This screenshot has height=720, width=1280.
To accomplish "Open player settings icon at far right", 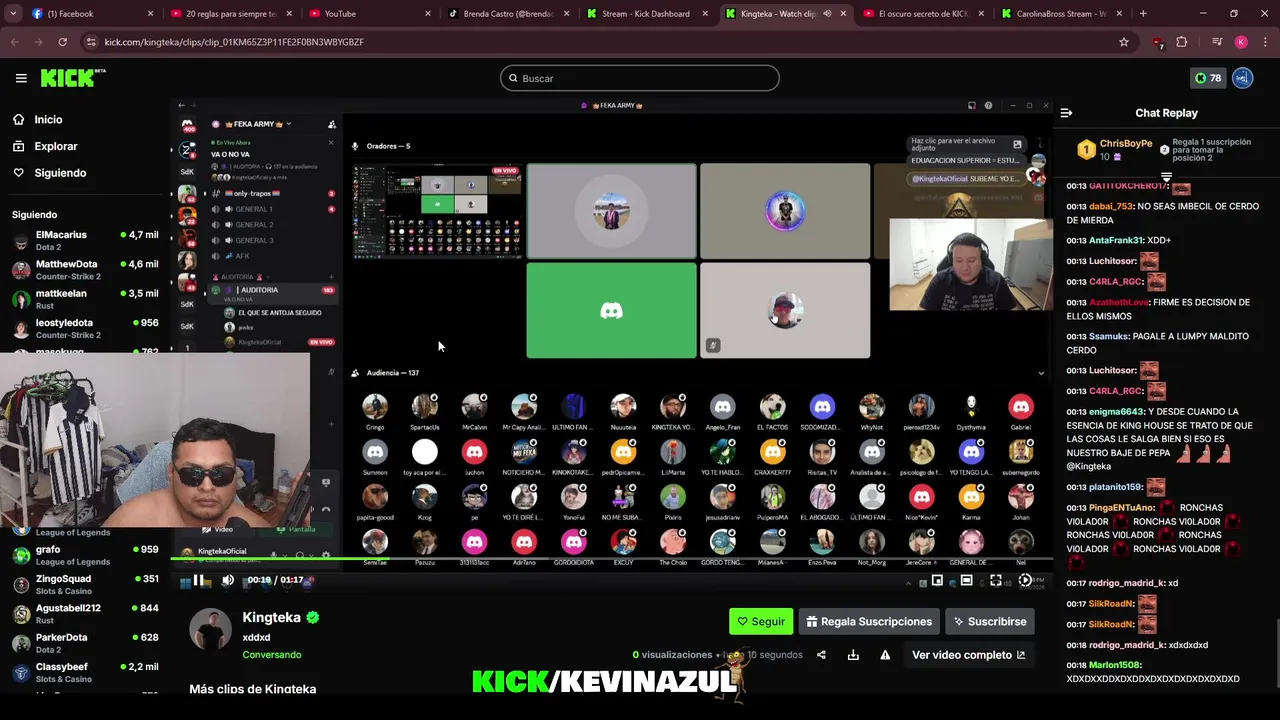I will pos(1025,581).
